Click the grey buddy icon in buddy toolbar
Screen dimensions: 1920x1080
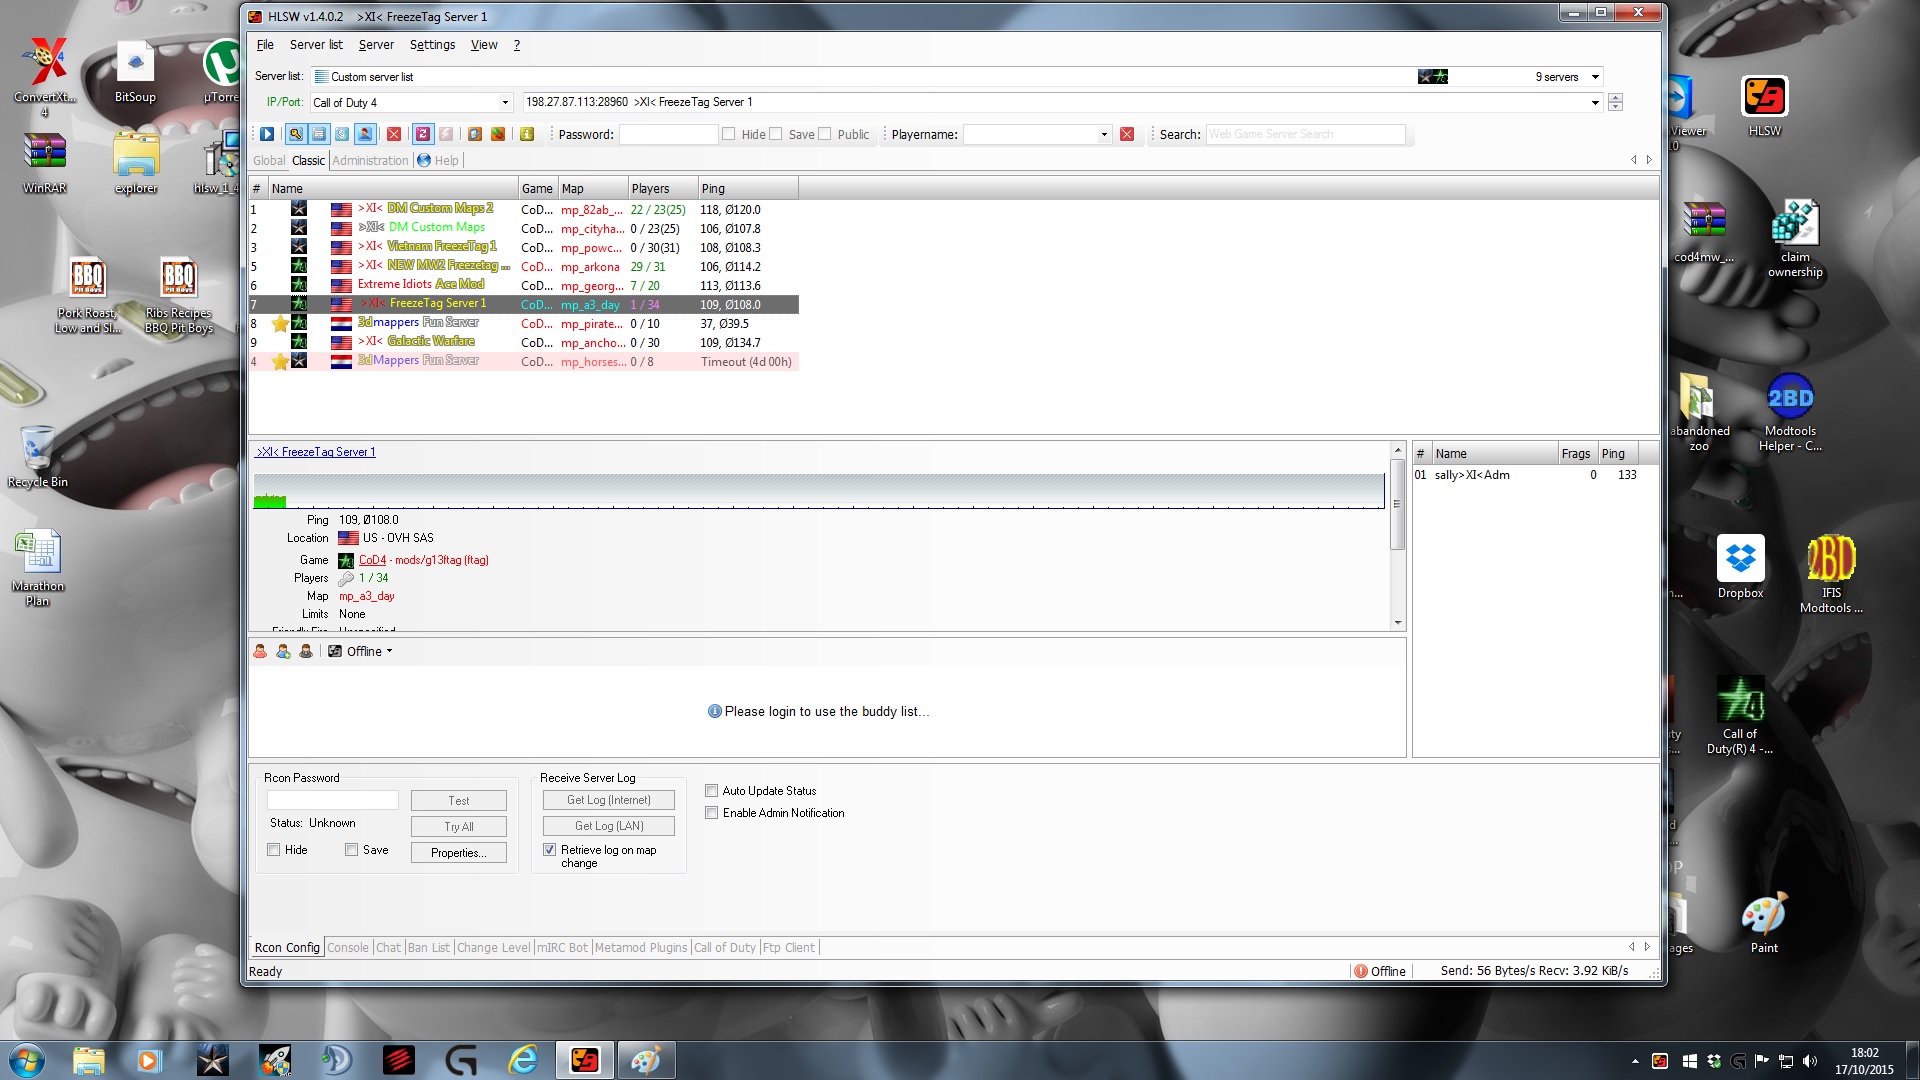[306, 651]
